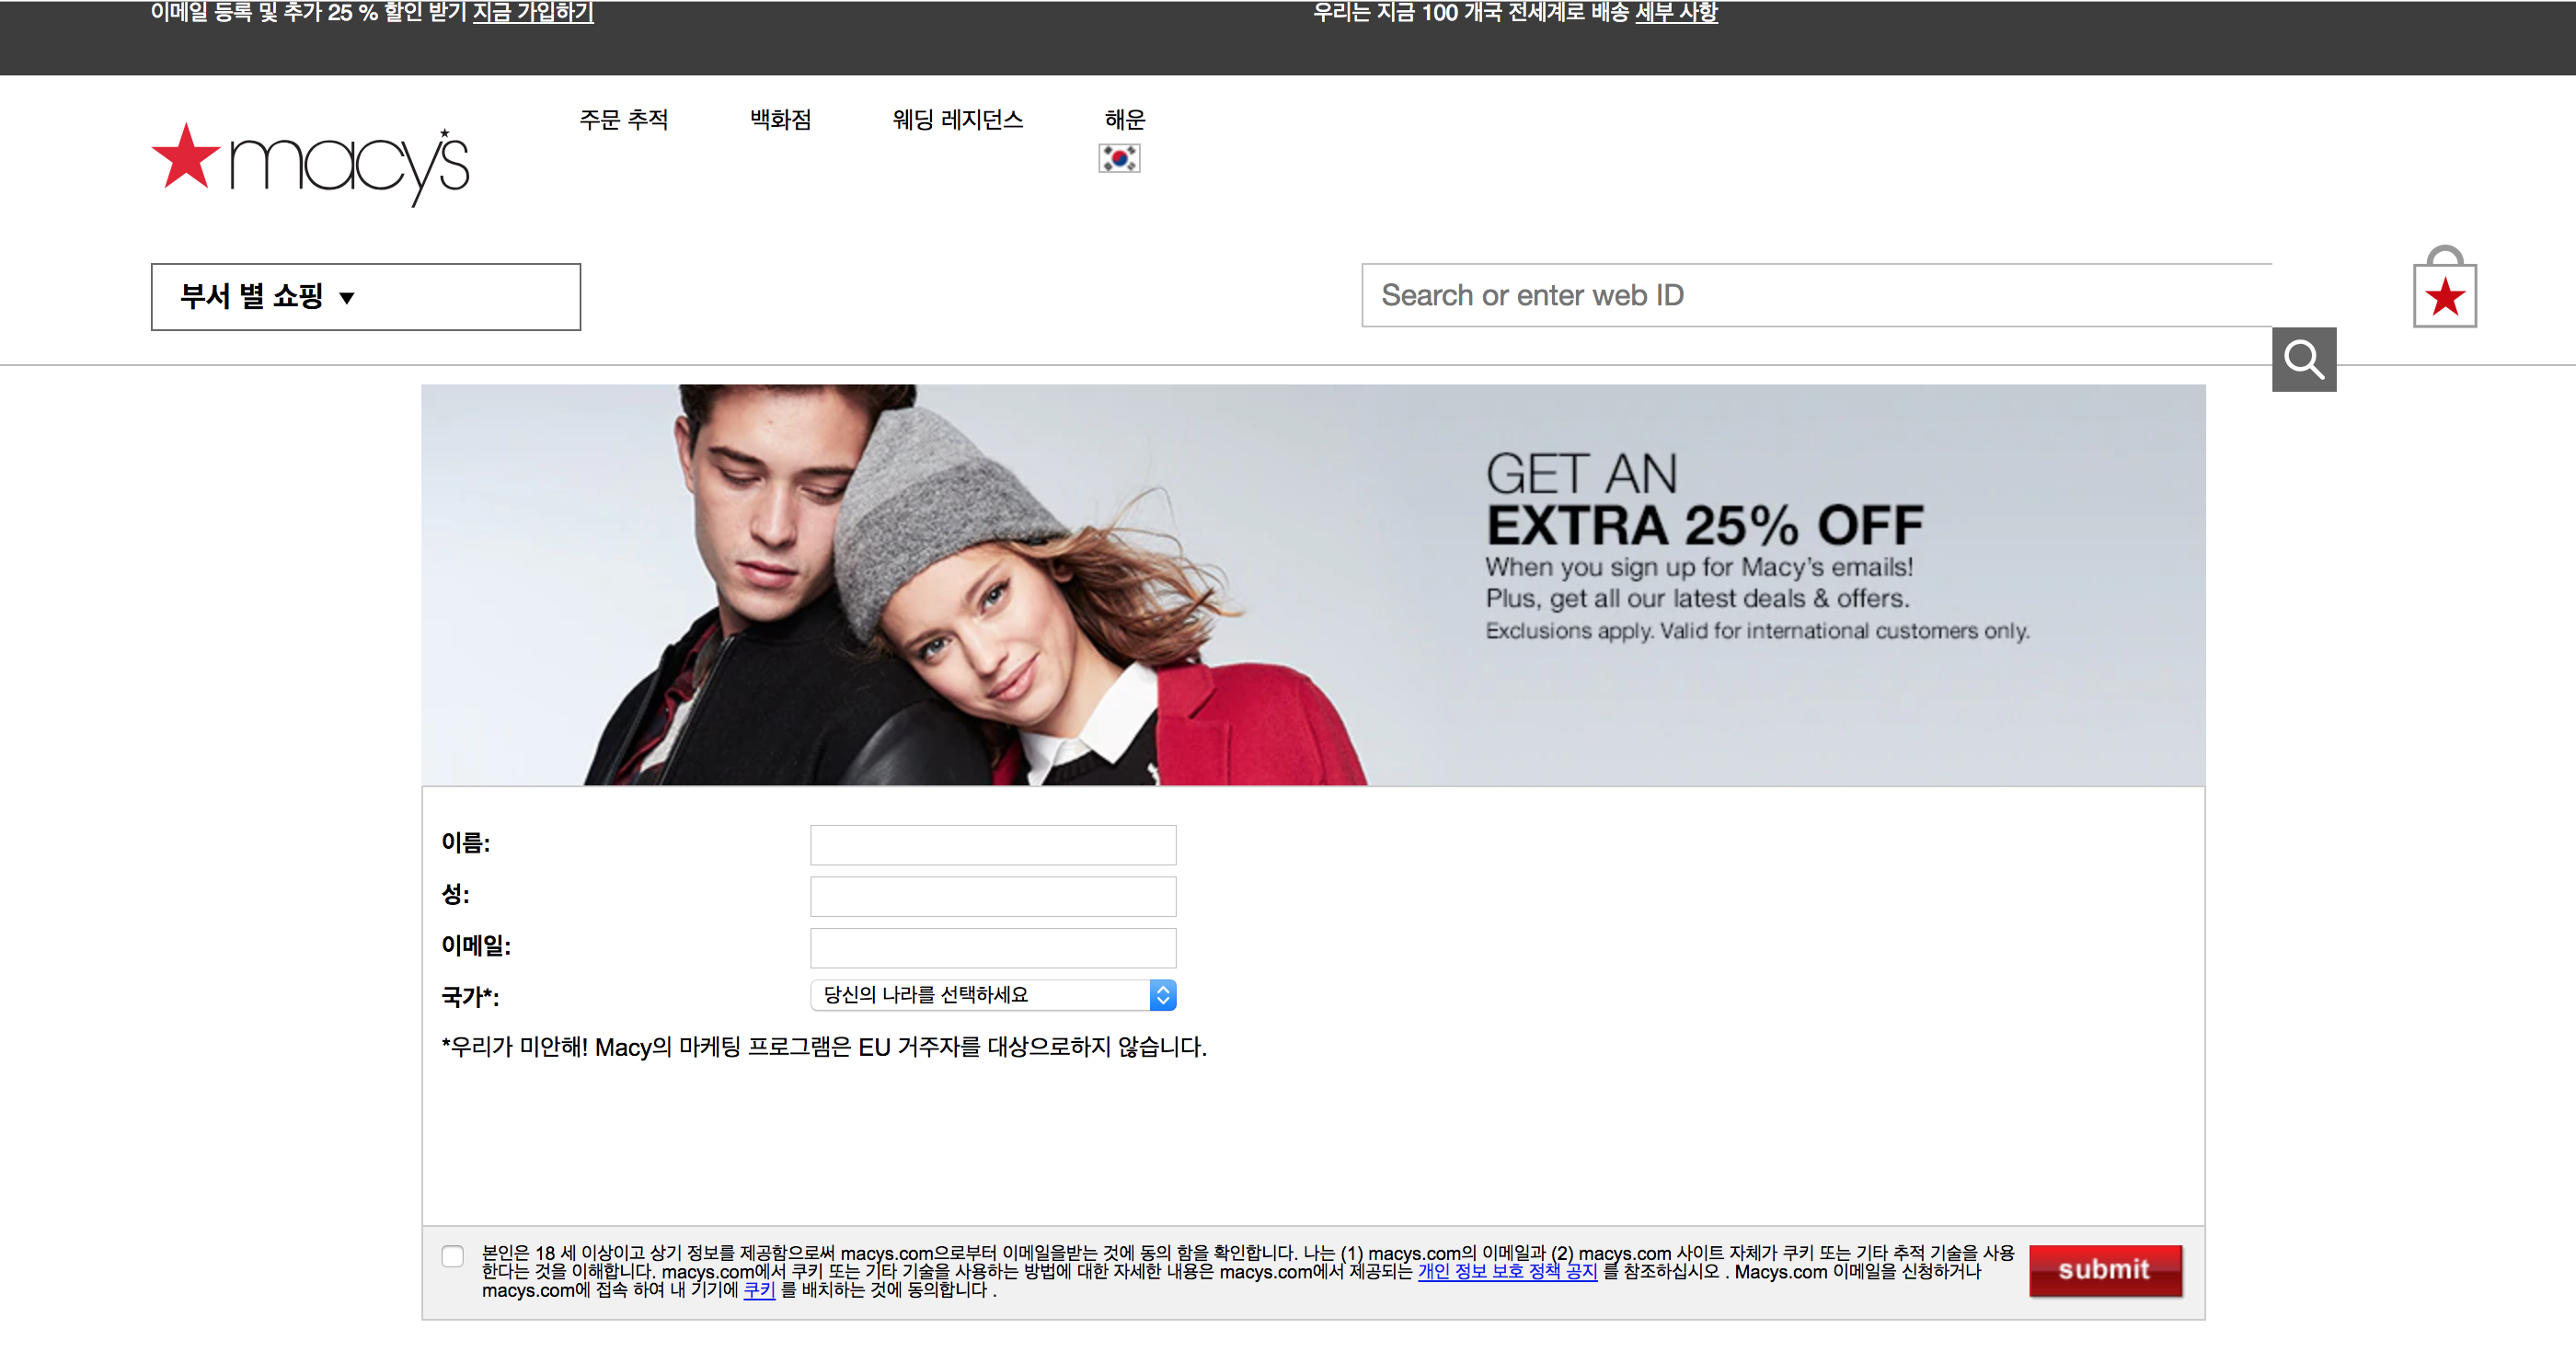Open the 쿠키 cookie link

click(759, 1290)
